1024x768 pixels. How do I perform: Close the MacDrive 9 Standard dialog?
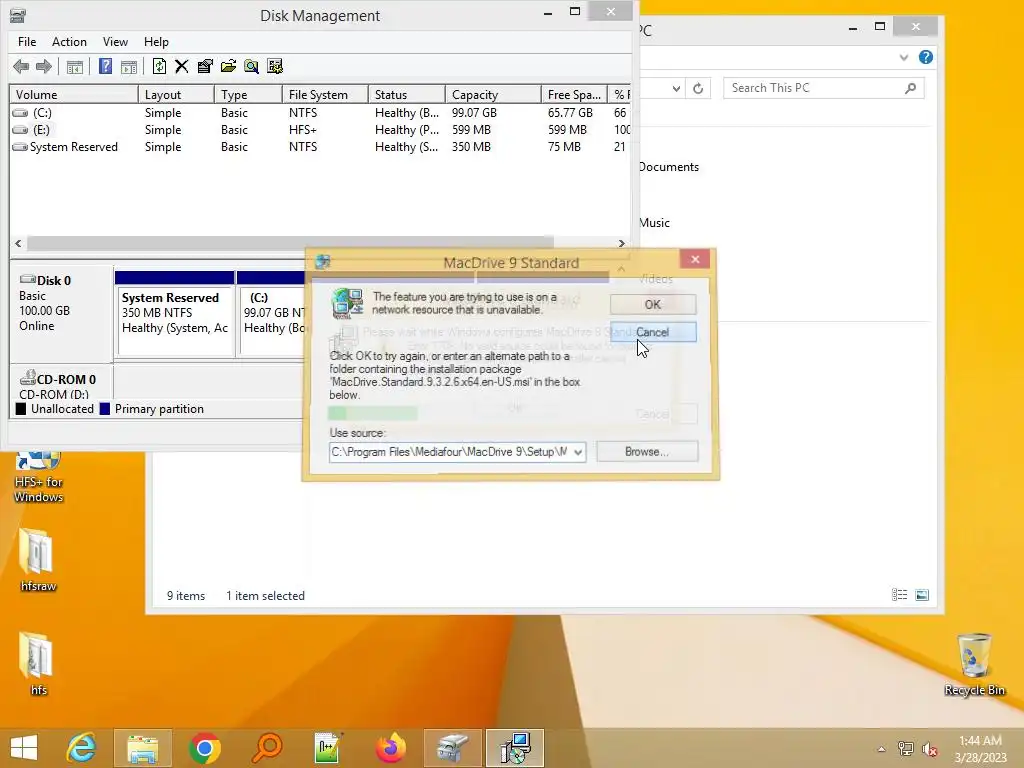pos(695,259)
